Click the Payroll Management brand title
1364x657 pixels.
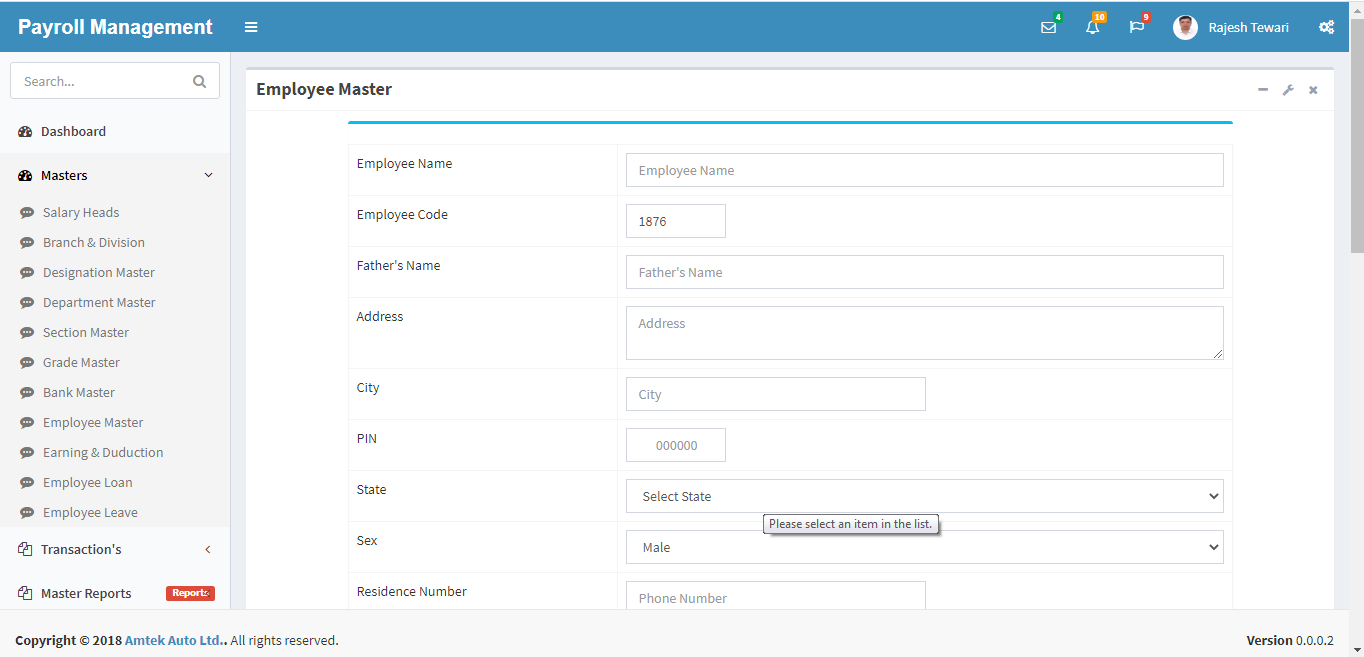pos(115,27)
